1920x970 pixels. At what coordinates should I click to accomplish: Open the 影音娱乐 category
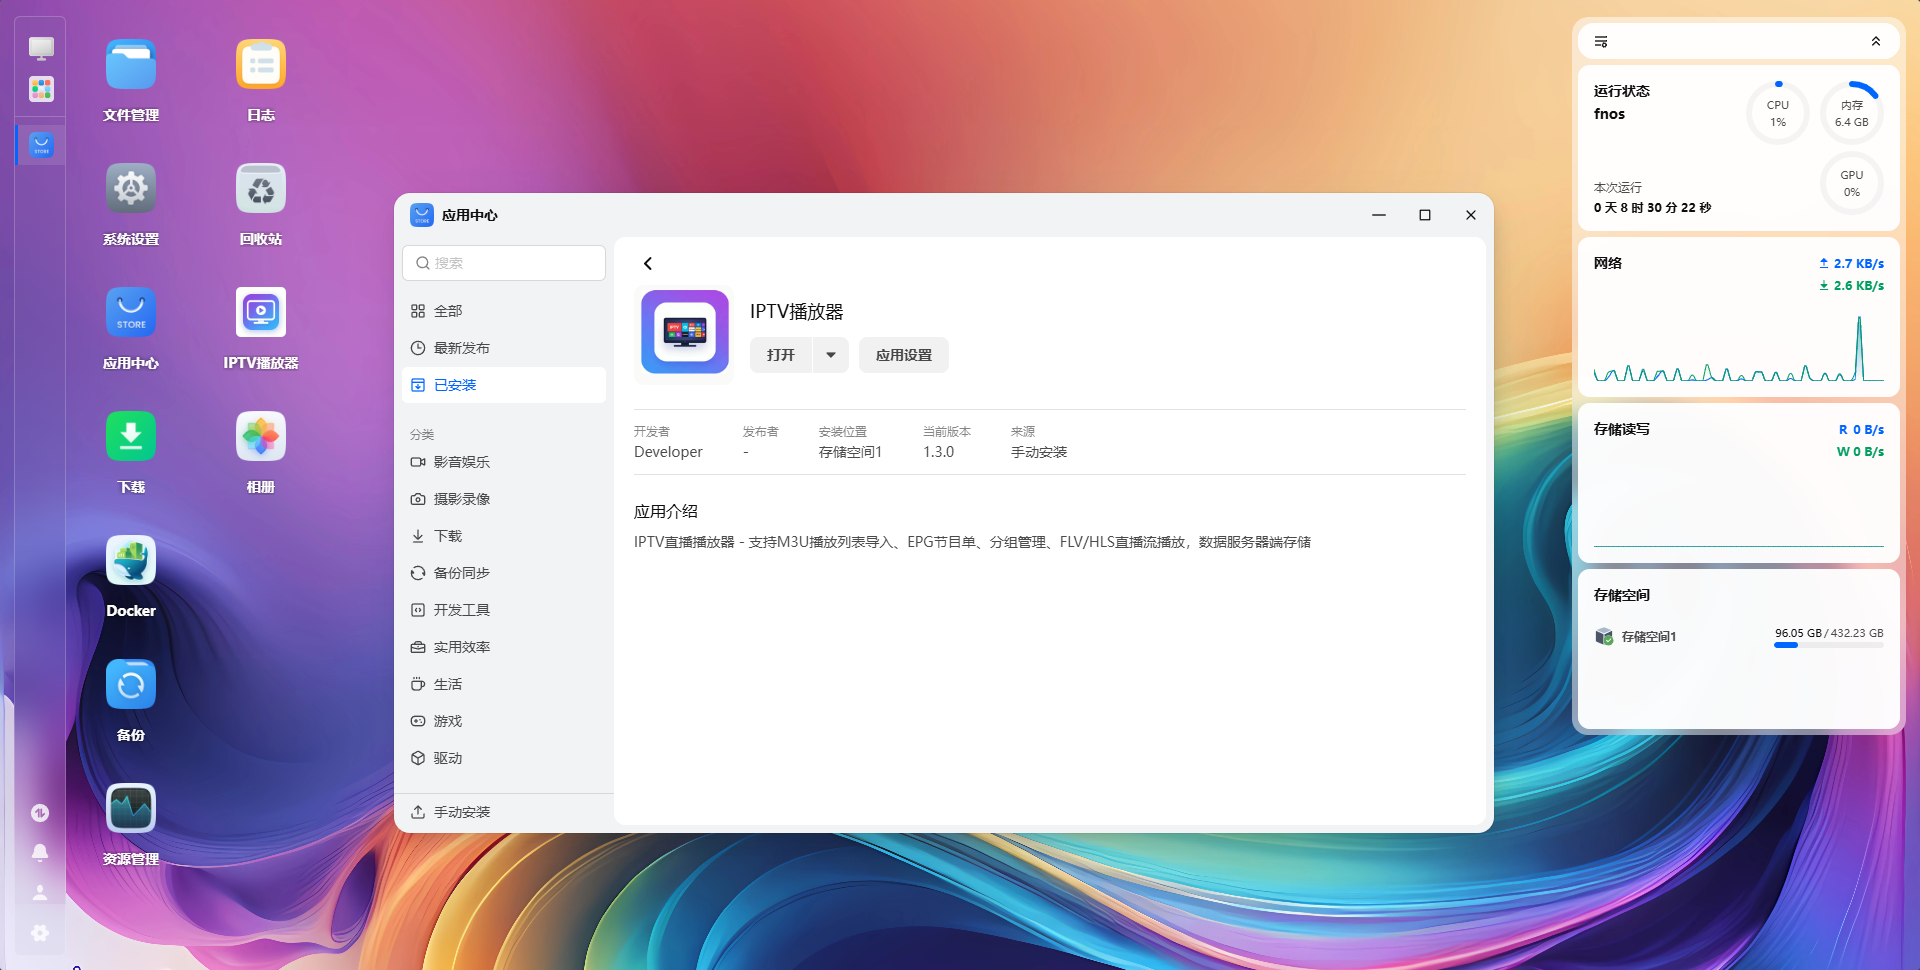[504, 462]
